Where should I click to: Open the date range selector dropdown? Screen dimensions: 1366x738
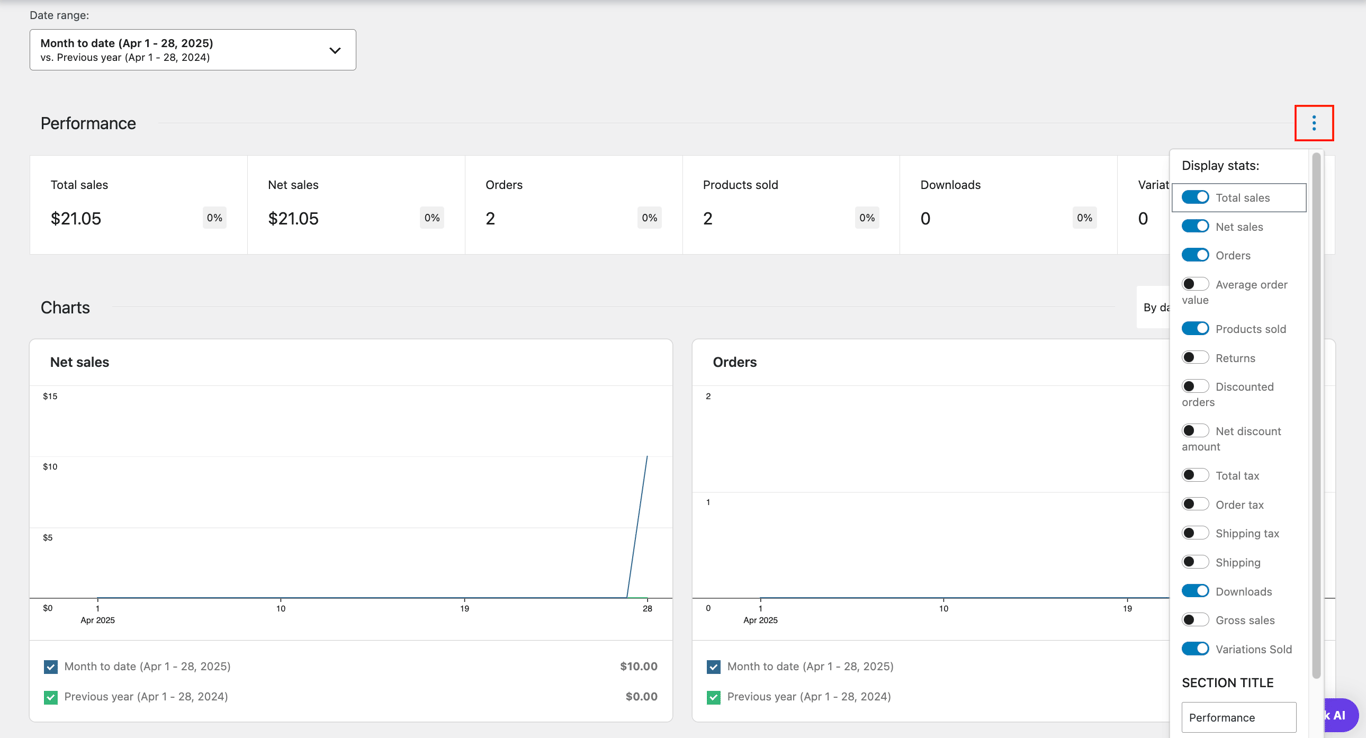(x=193, y=49)
